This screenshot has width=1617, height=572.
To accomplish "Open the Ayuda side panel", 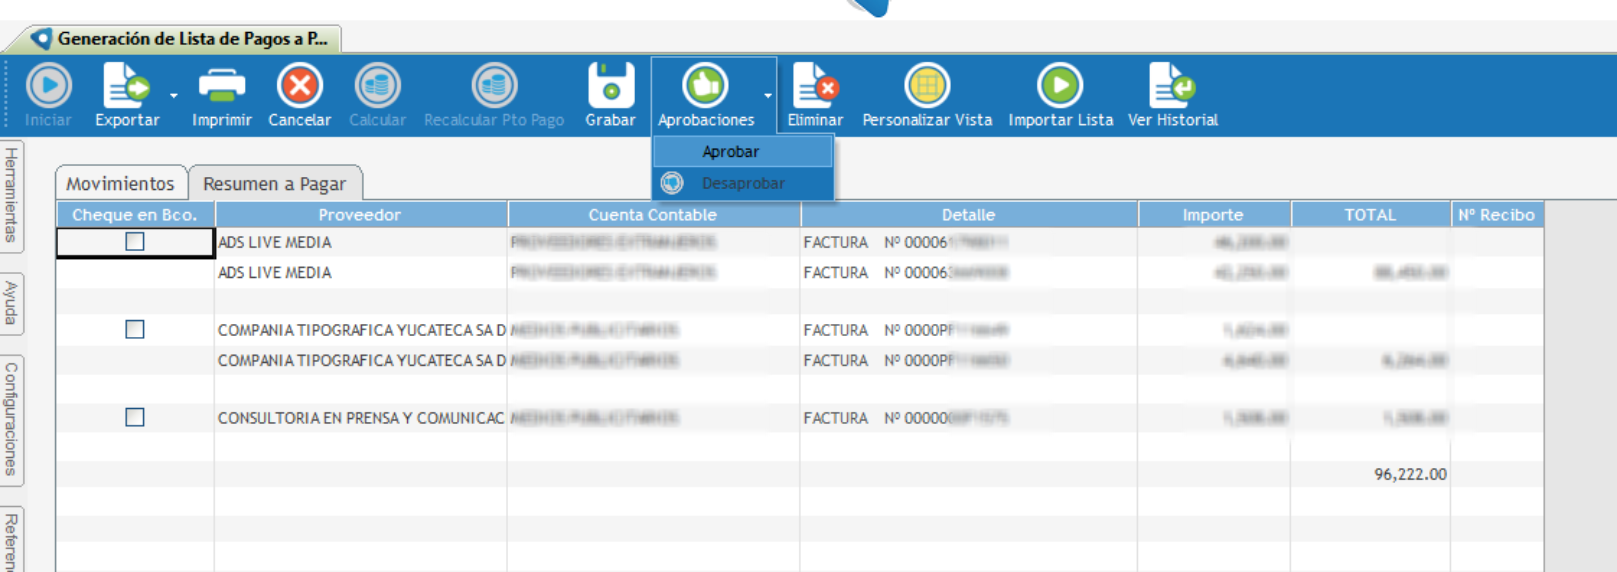I will click(11, 303).
